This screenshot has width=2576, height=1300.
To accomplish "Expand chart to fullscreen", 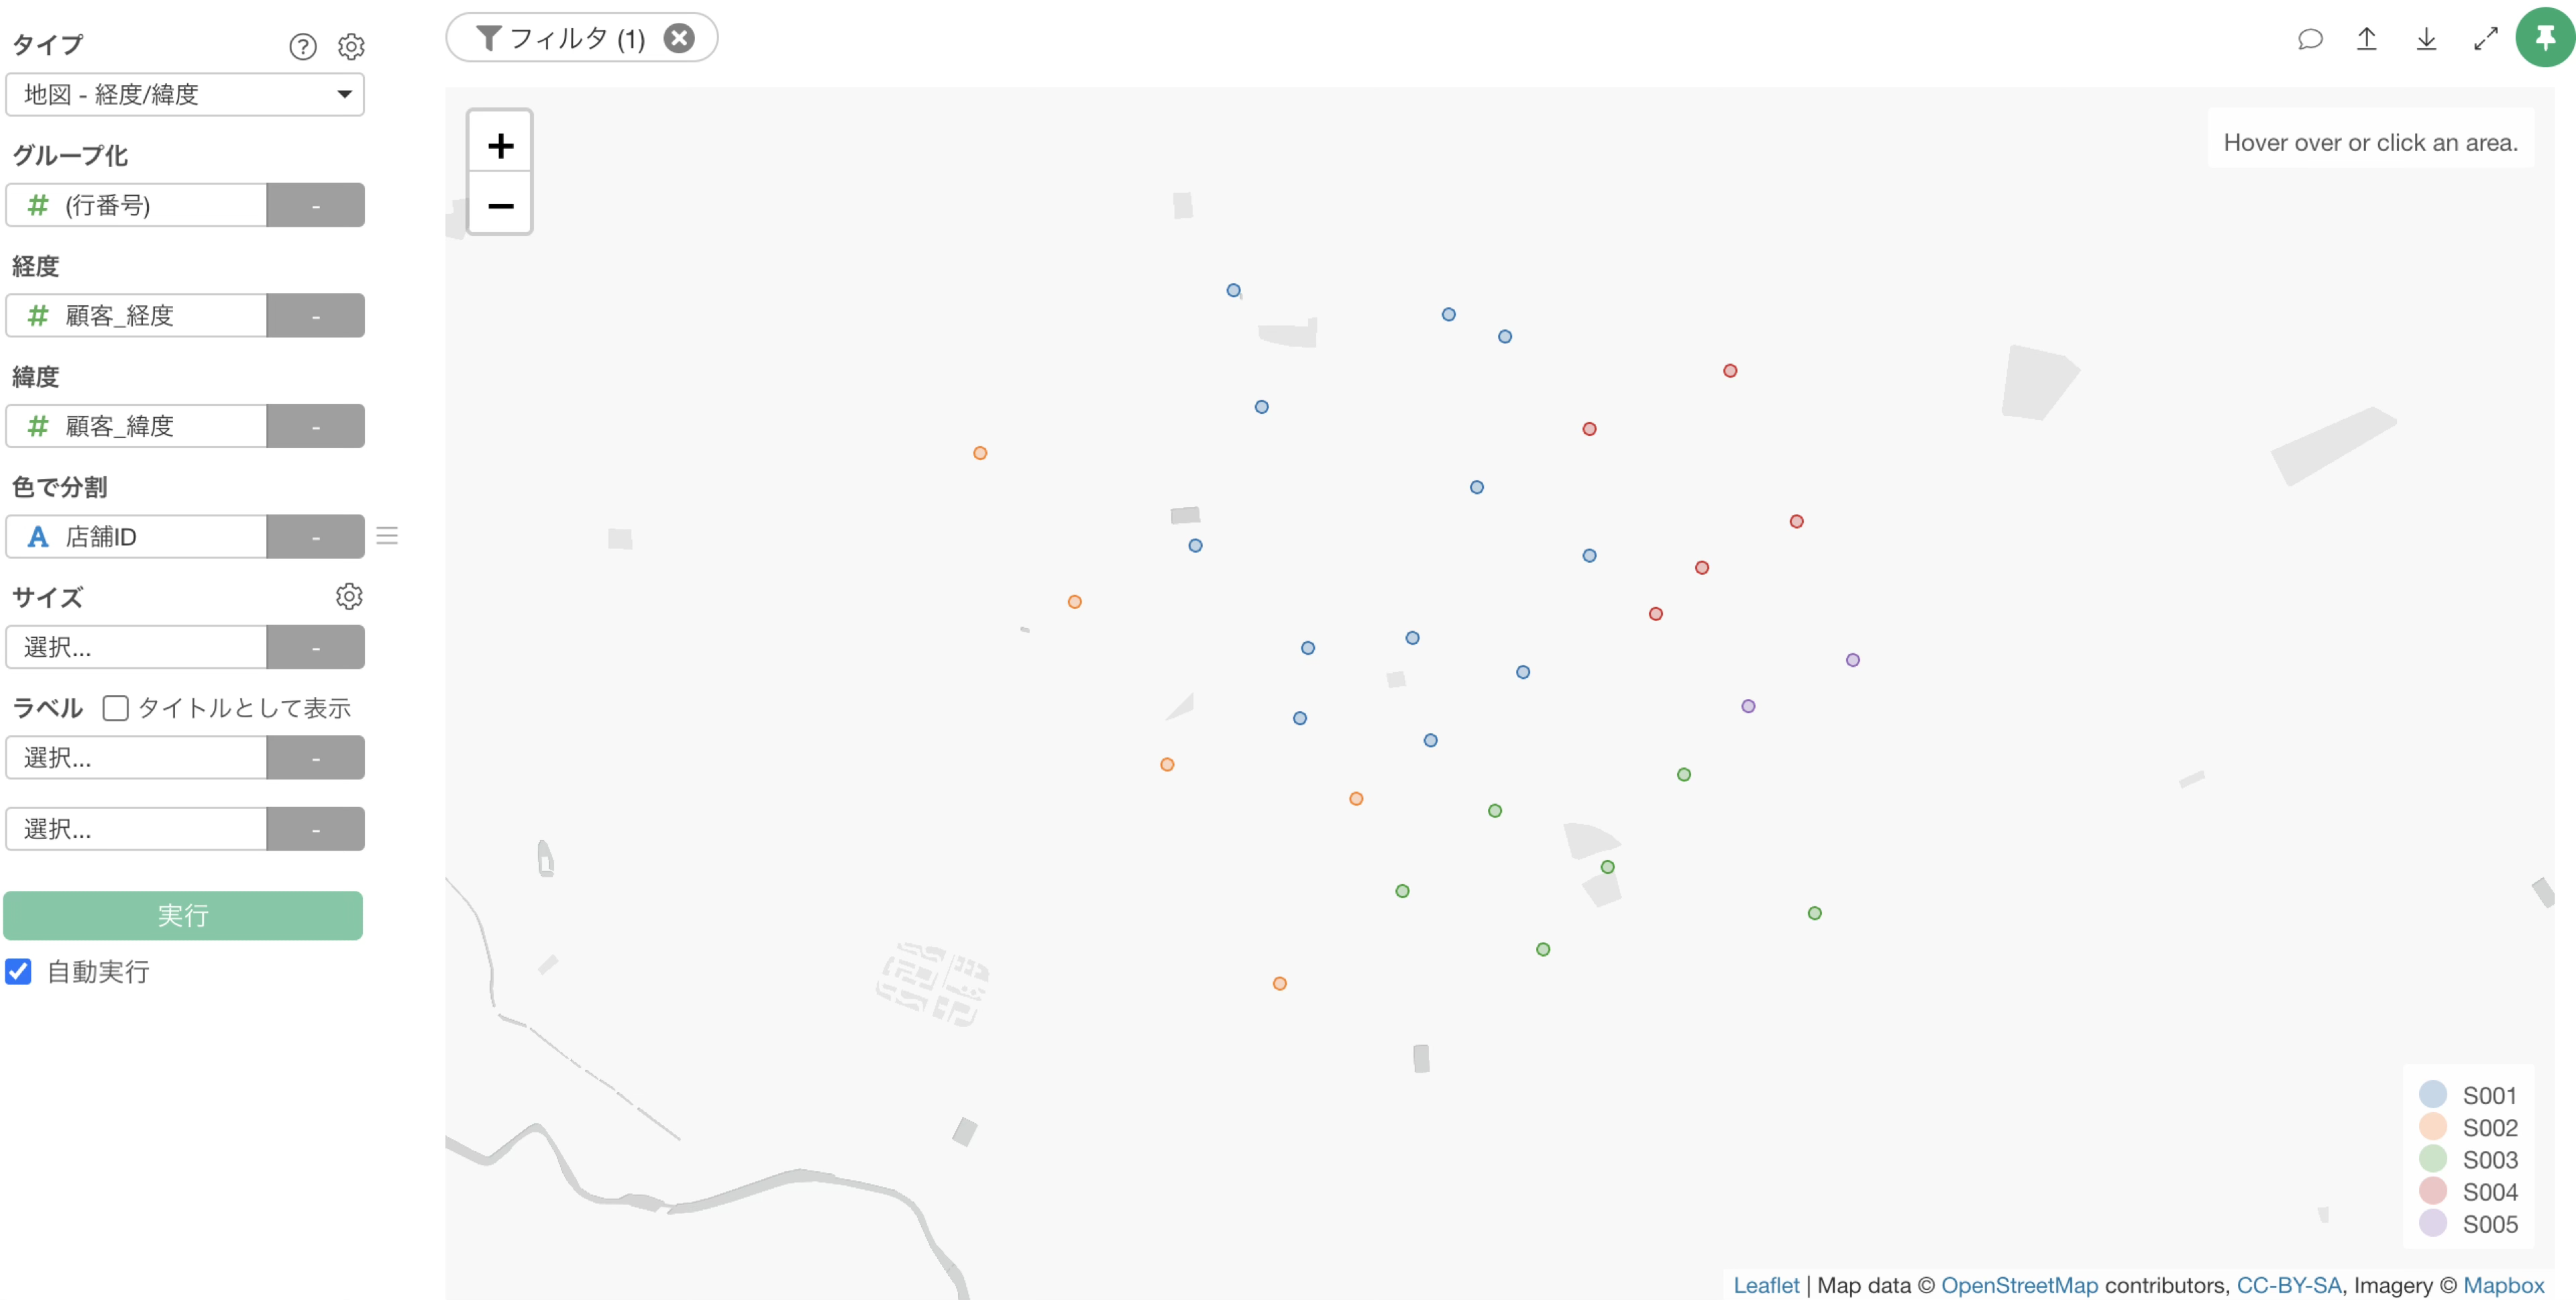I will coord(2485,39).
